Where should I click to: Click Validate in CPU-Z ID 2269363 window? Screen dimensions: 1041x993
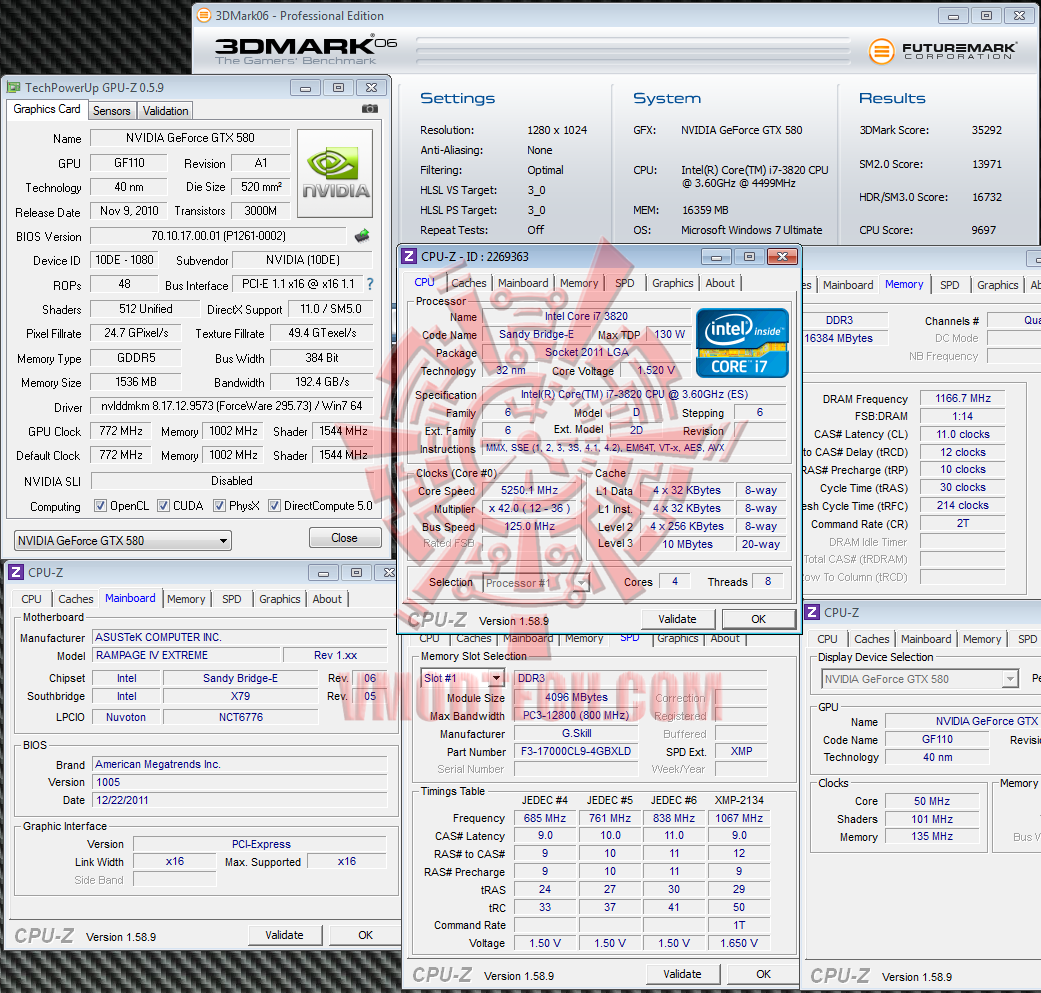coord(677,619)
